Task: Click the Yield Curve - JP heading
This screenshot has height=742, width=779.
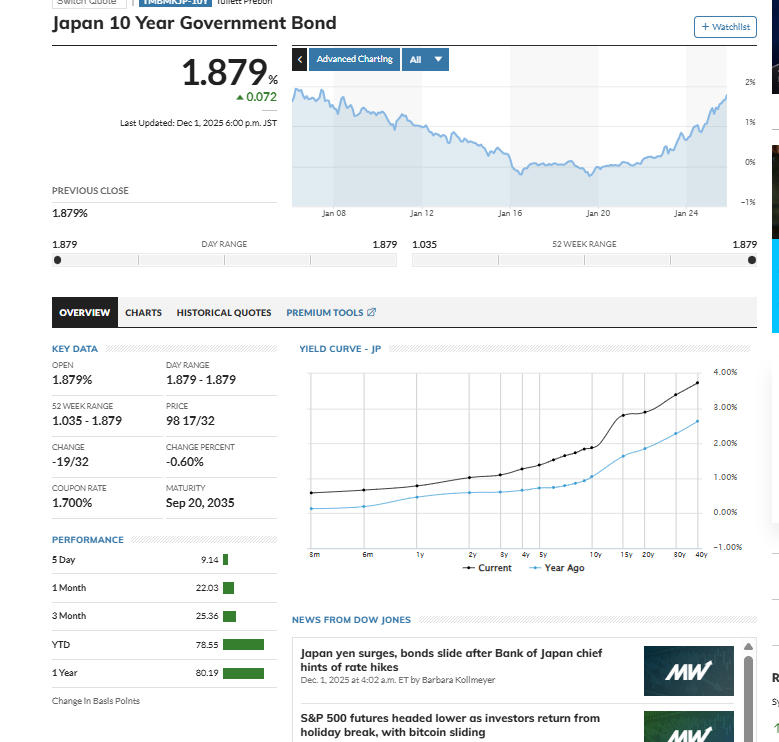Action: click(340, 349)
